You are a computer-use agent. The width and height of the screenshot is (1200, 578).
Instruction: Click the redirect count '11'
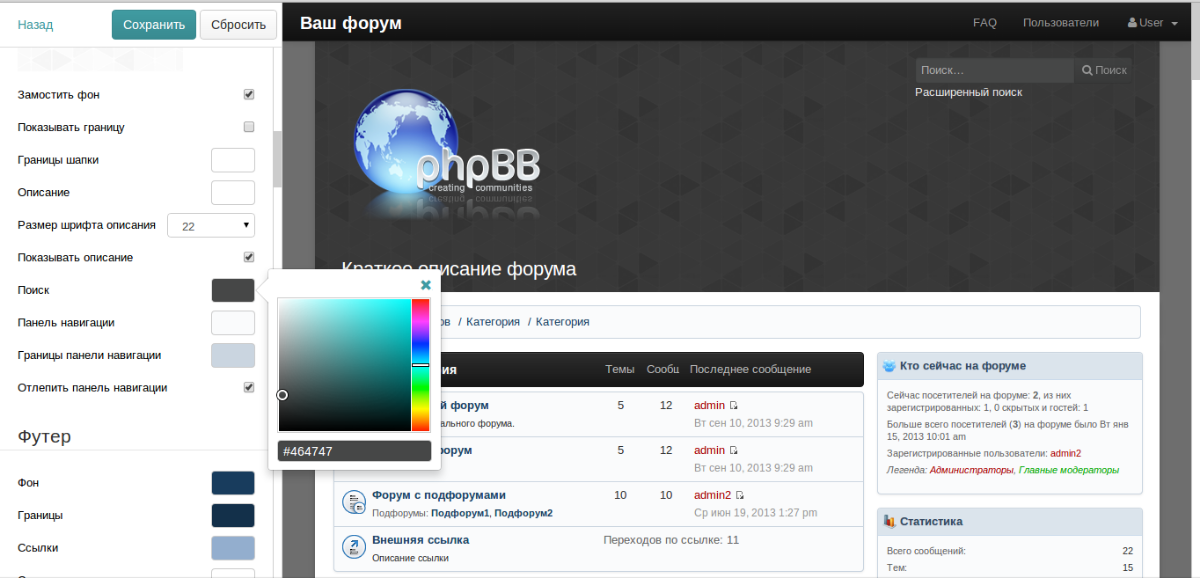pyautogui.click(x=733, y=540)
